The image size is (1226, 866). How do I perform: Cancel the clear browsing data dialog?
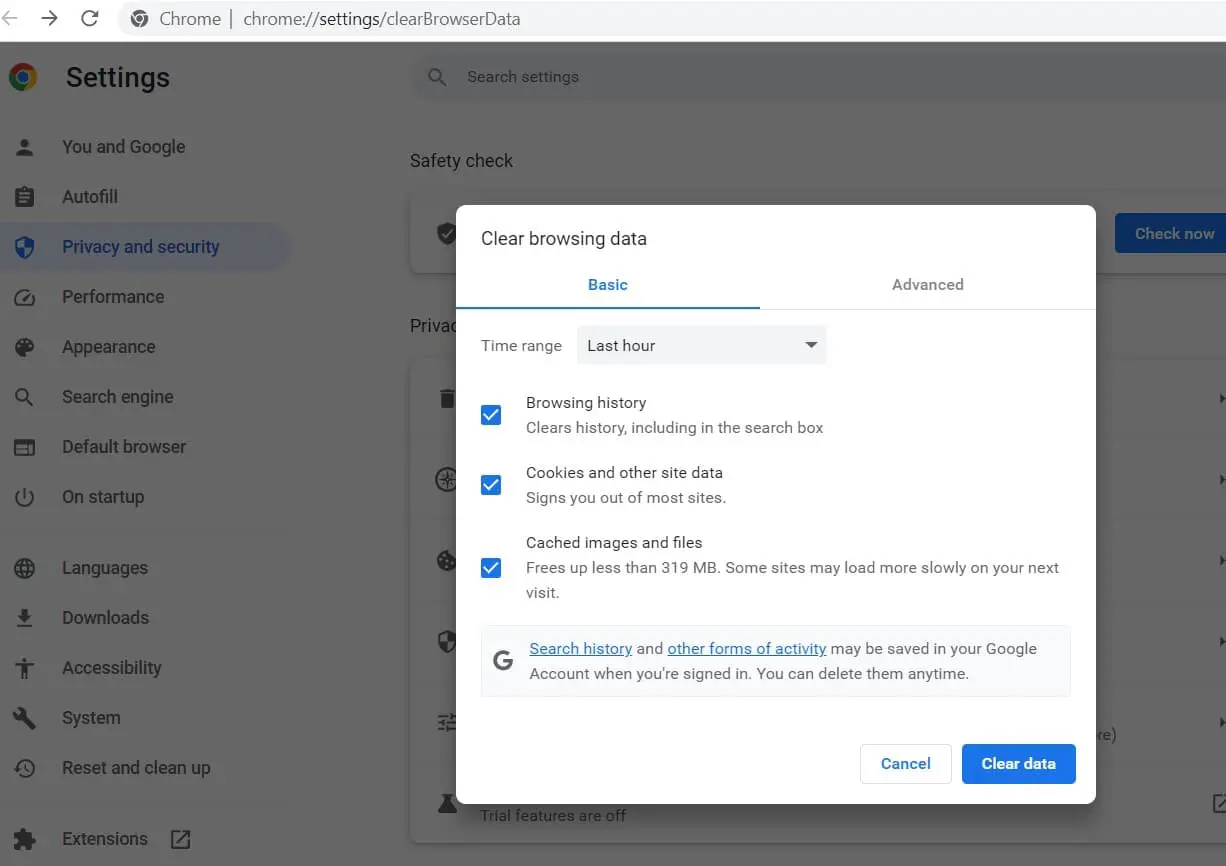click(x=904, y=763)
